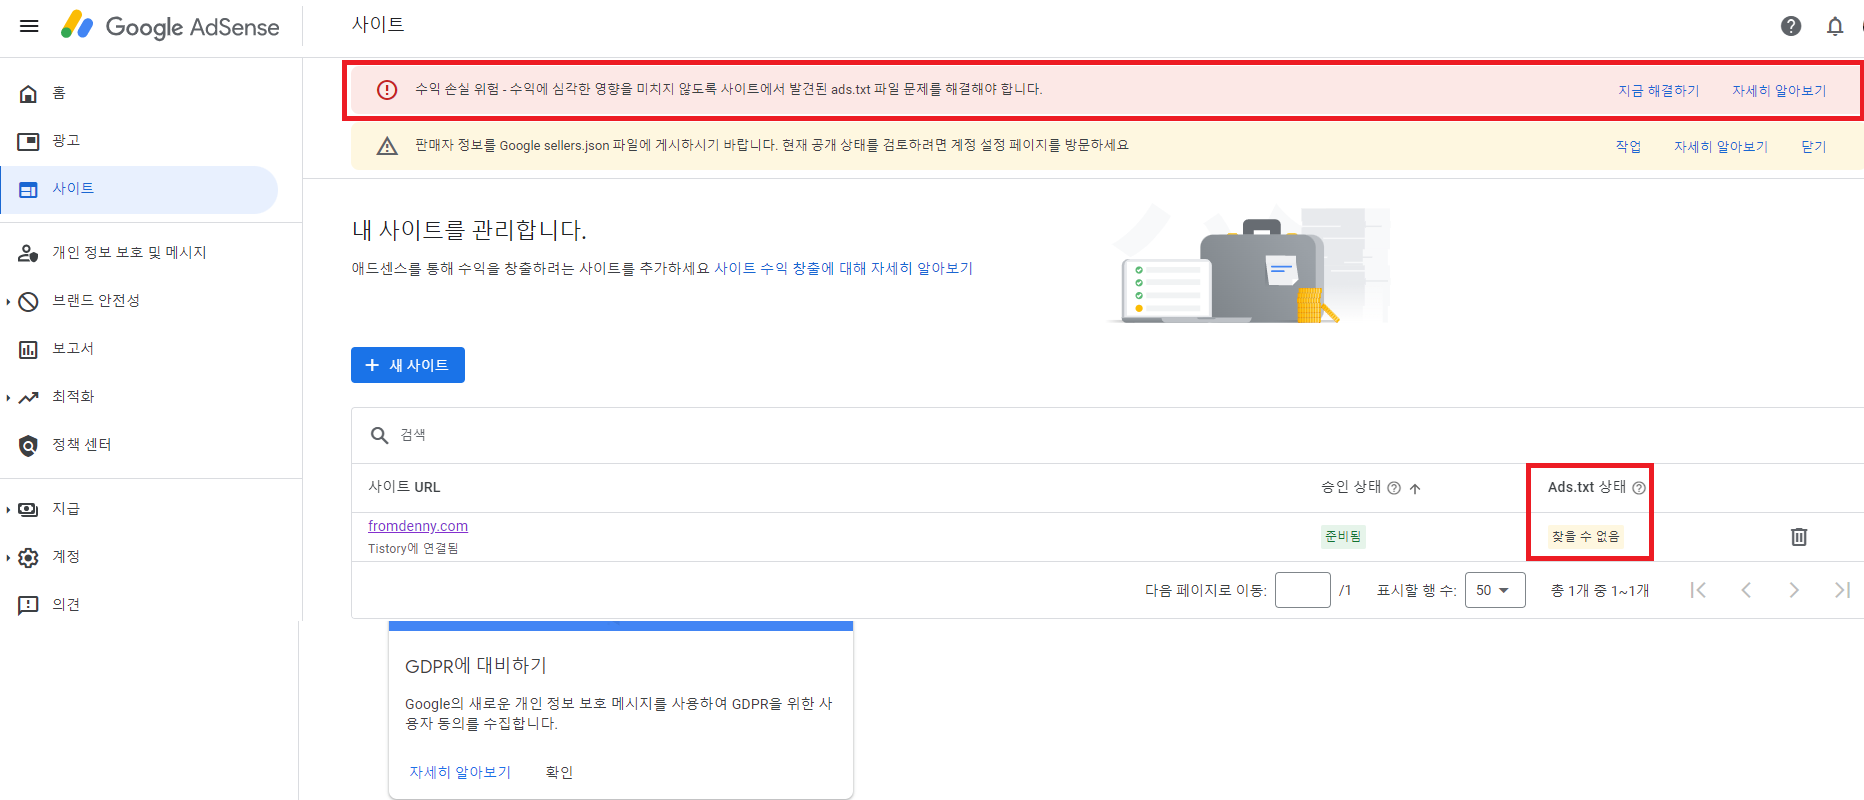The height and width of the screenshot is (800, 1864).
Task: Click the 사이트 URL column header
Action: click(404, 487)
